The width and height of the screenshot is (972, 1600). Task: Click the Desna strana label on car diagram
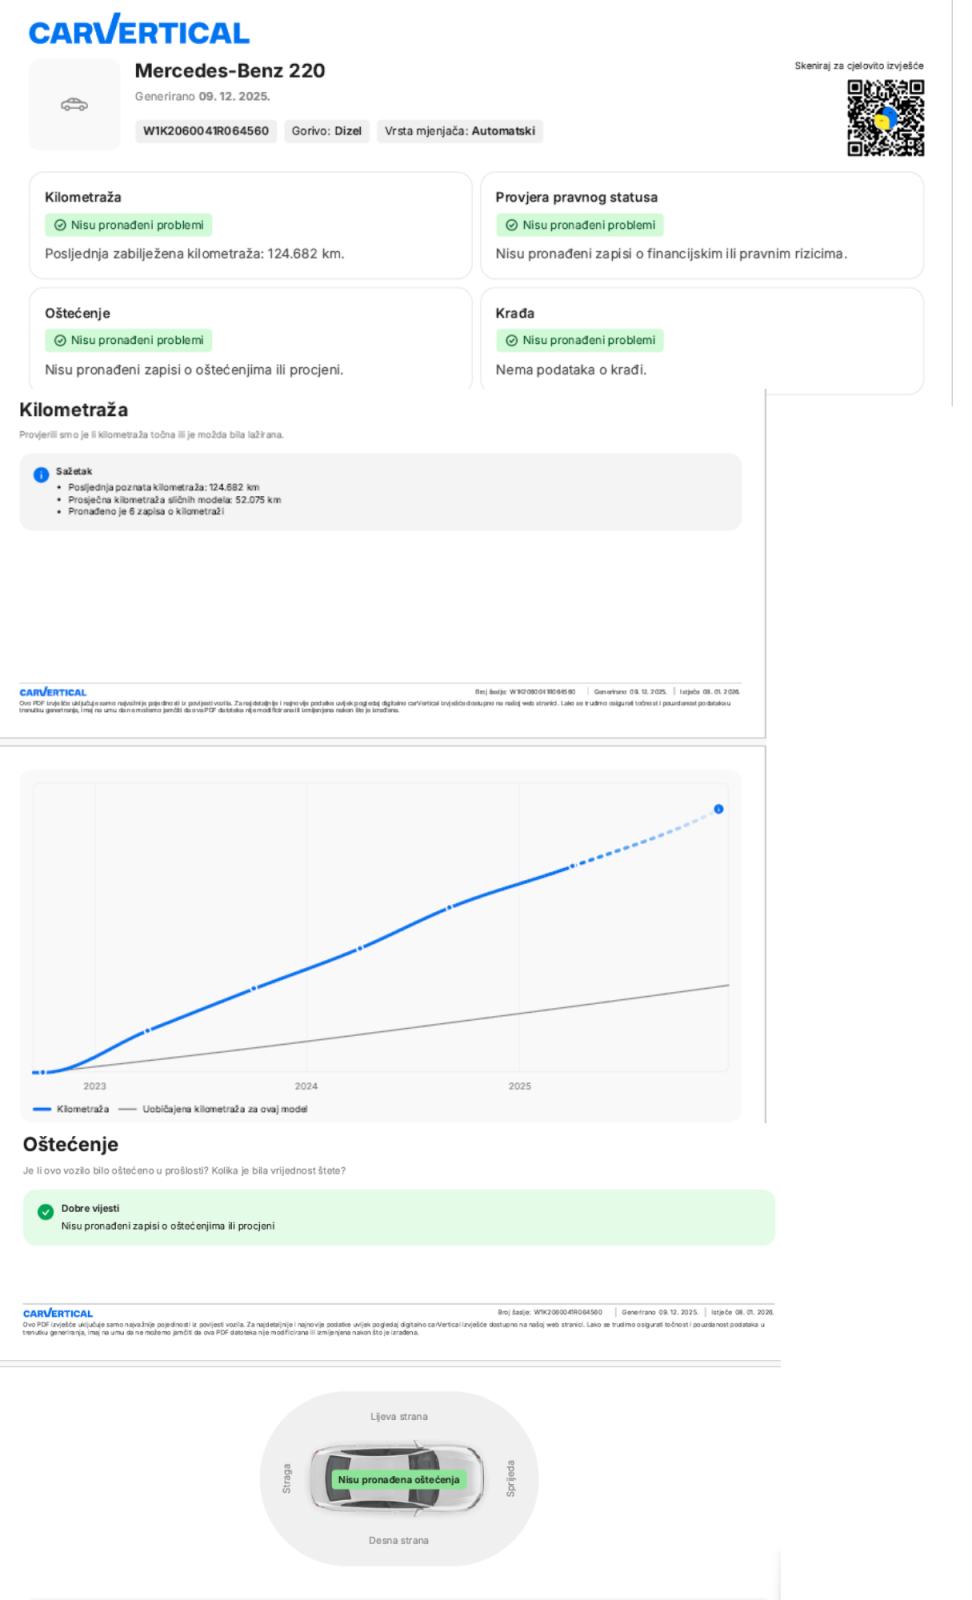[x=399, y=1541]
